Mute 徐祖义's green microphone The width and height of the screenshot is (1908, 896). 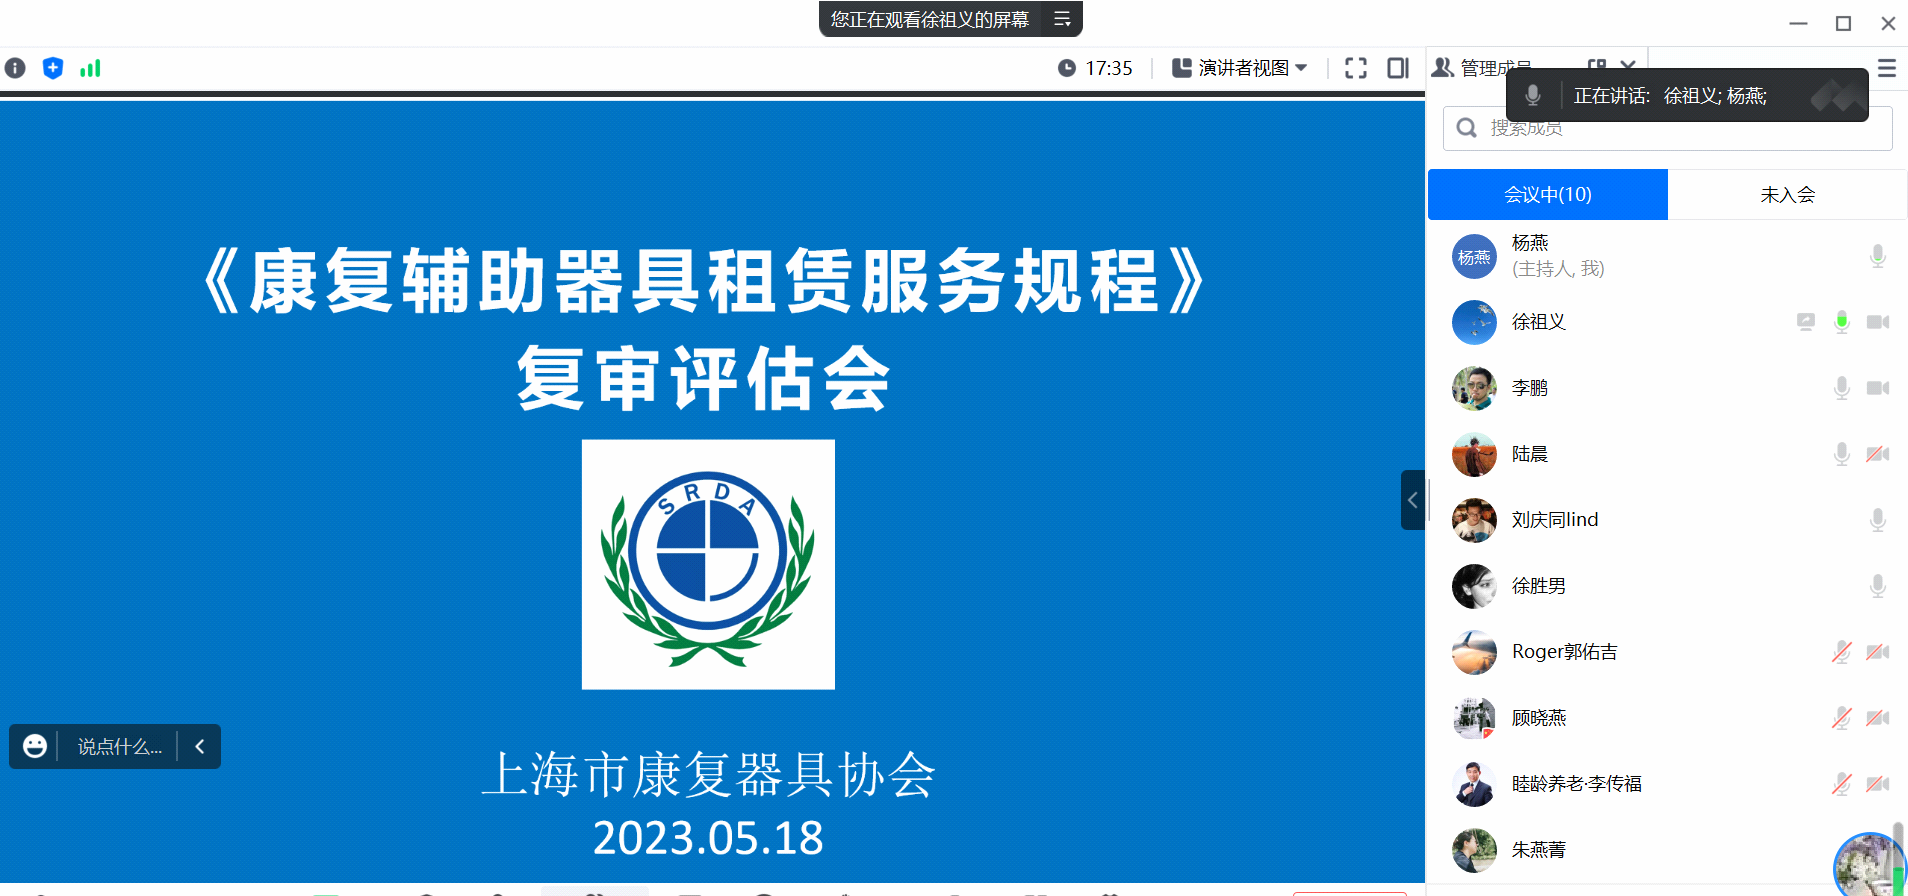1841,322
